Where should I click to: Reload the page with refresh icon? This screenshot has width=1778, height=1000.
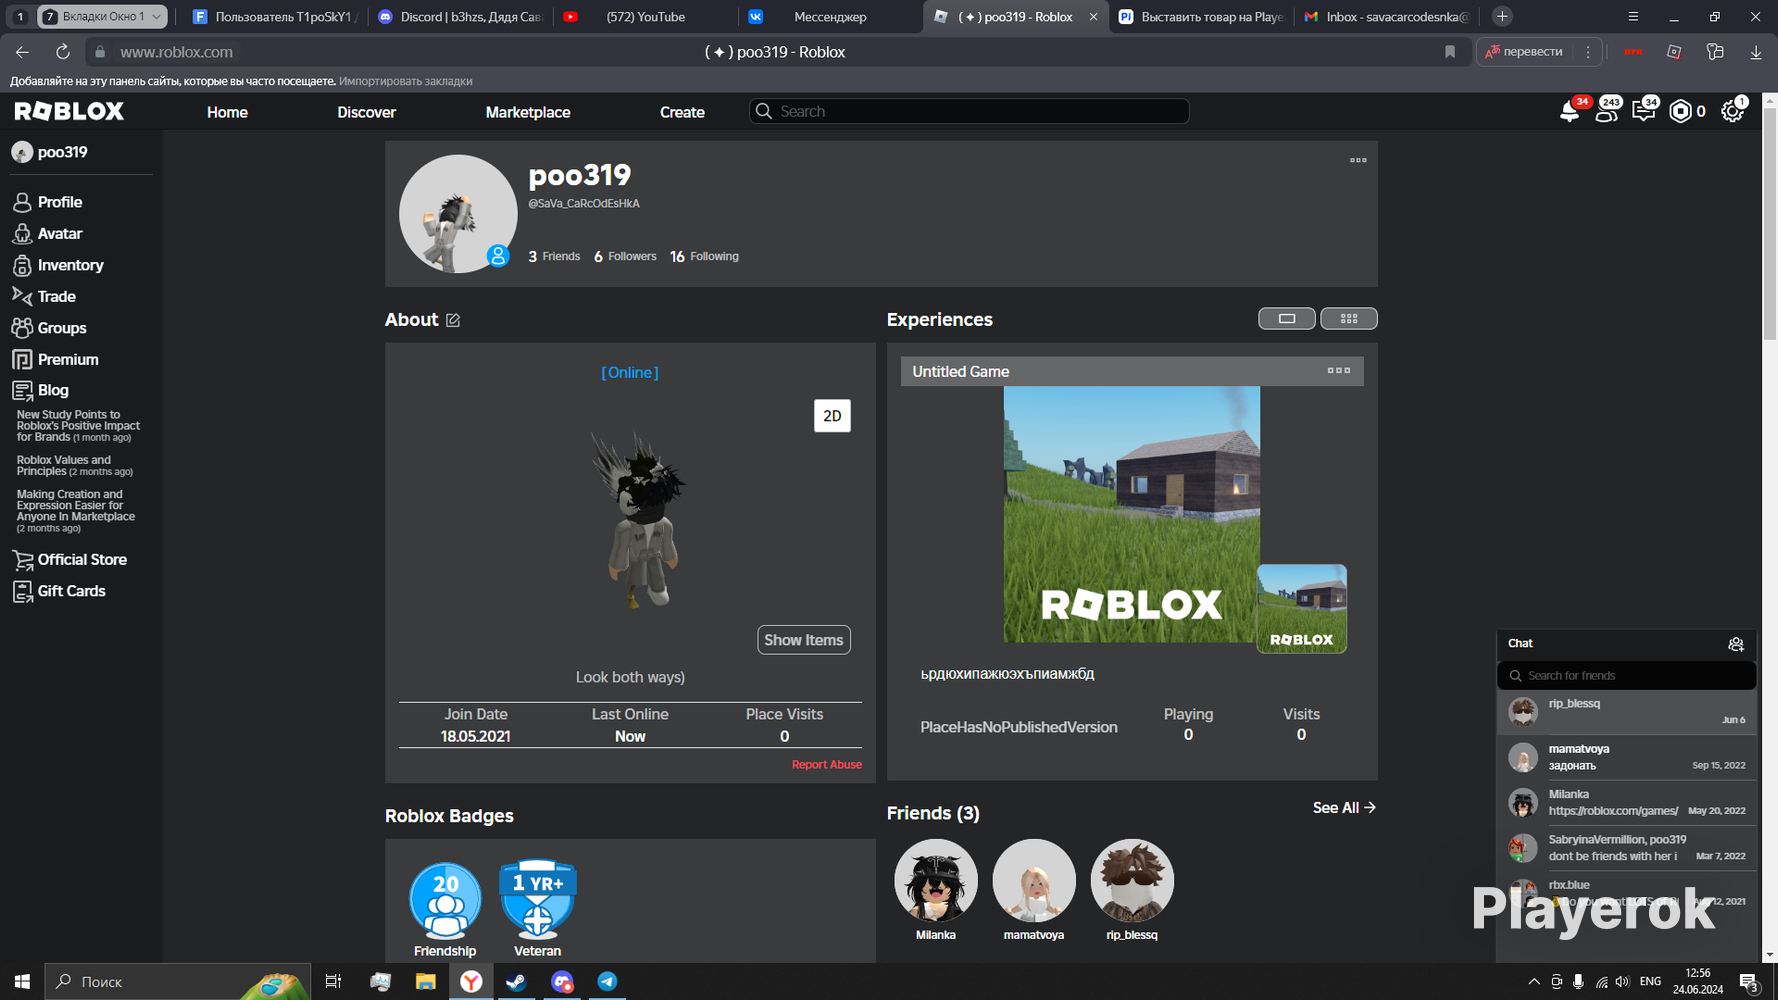(62, 52)
